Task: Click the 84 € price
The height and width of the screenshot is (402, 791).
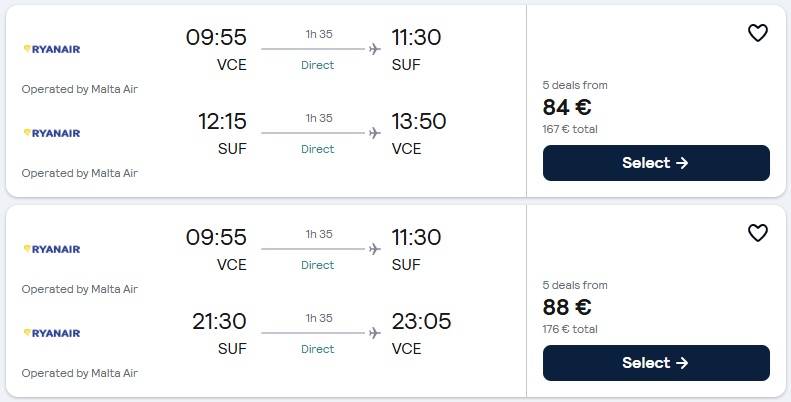Action: pyautogui.click(x=567, y=108)
